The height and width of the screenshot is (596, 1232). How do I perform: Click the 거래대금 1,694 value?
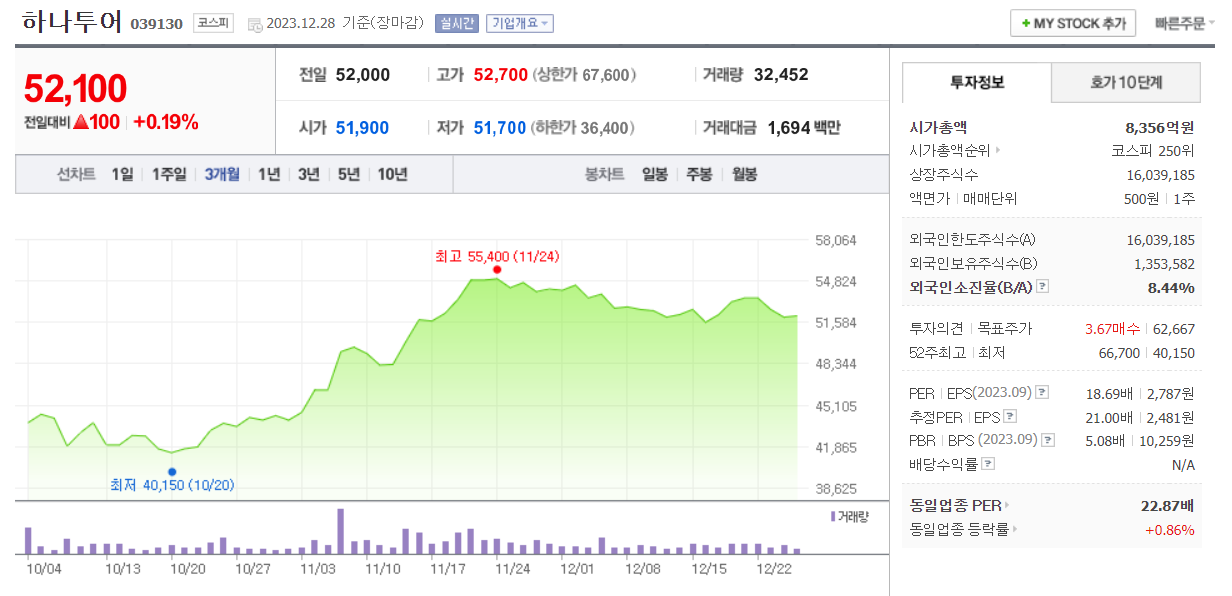click(x=789, y=128)
